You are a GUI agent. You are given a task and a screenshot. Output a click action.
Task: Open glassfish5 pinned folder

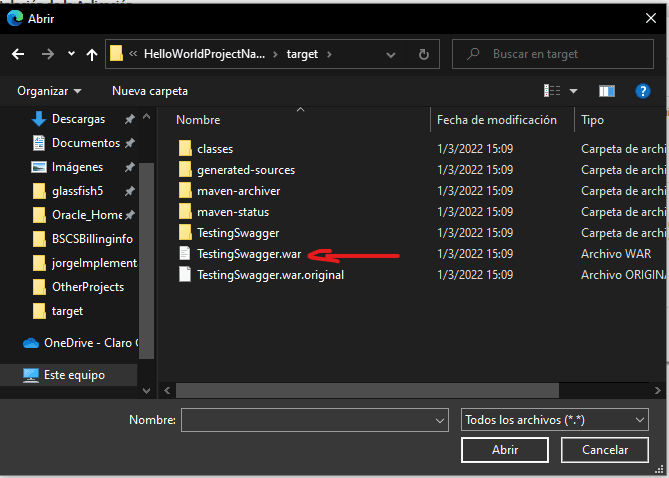pos(77,191)
